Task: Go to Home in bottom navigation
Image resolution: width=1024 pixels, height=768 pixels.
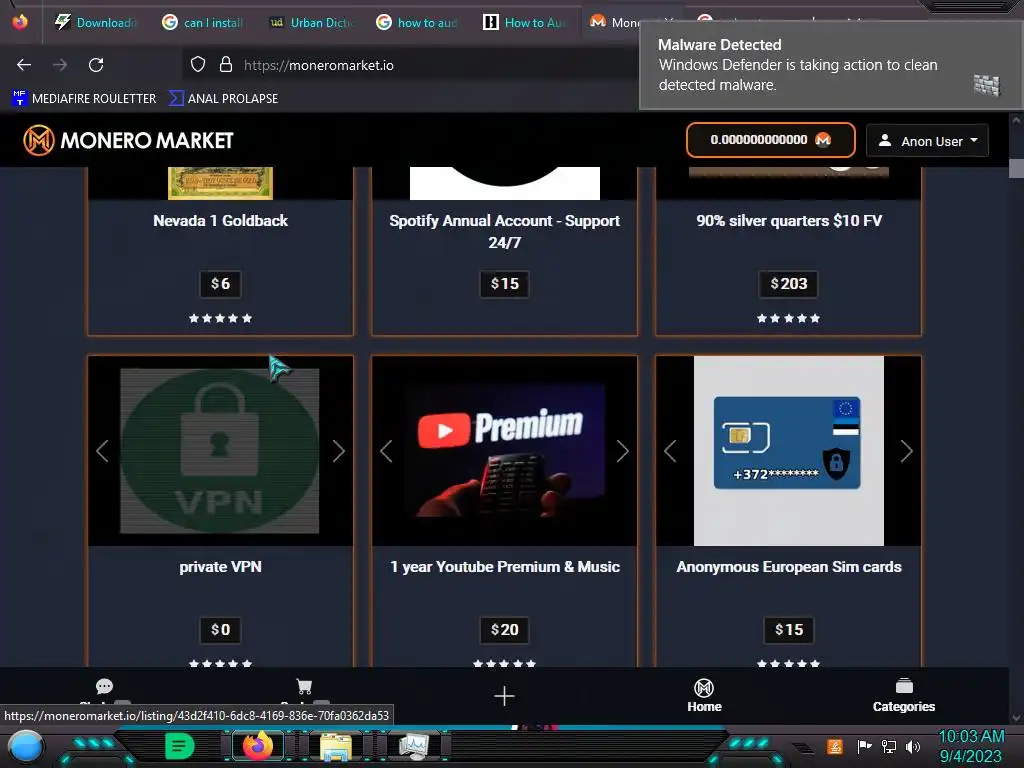Action: click(704, 696)
